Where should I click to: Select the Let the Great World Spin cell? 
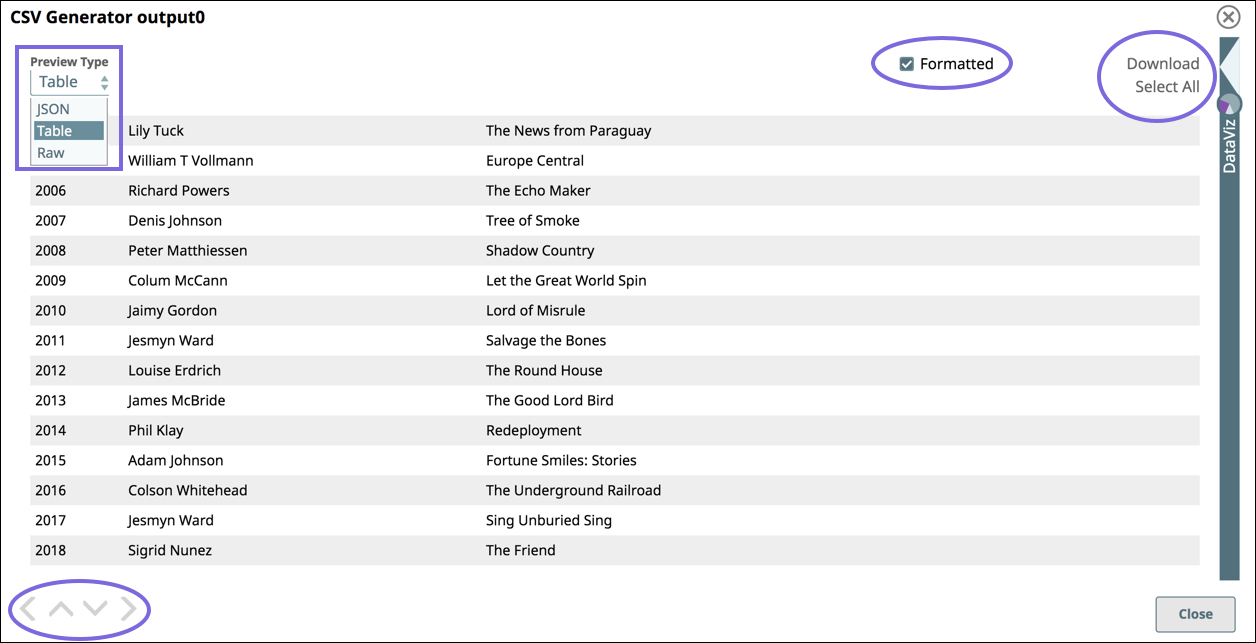tap(566, 281)
